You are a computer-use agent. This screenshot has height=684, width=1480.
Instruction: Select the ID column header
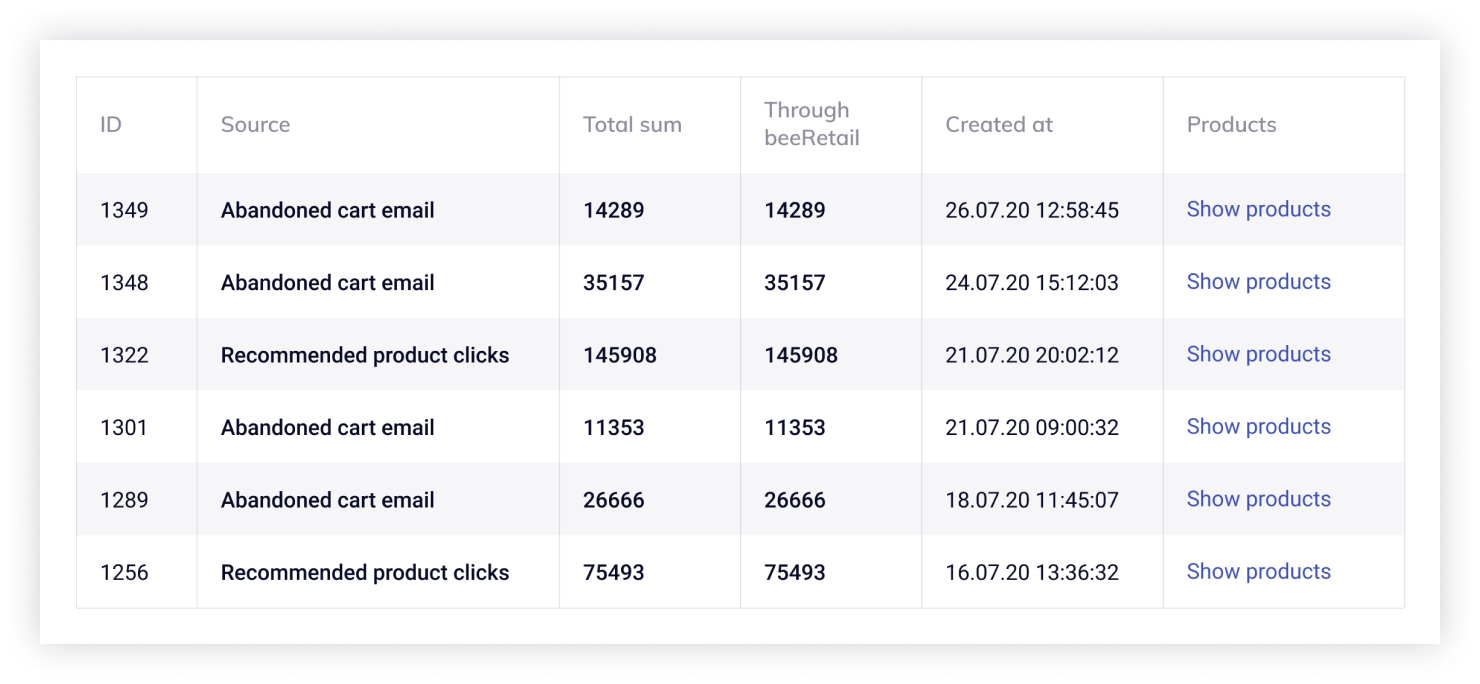tap(111, 125)
